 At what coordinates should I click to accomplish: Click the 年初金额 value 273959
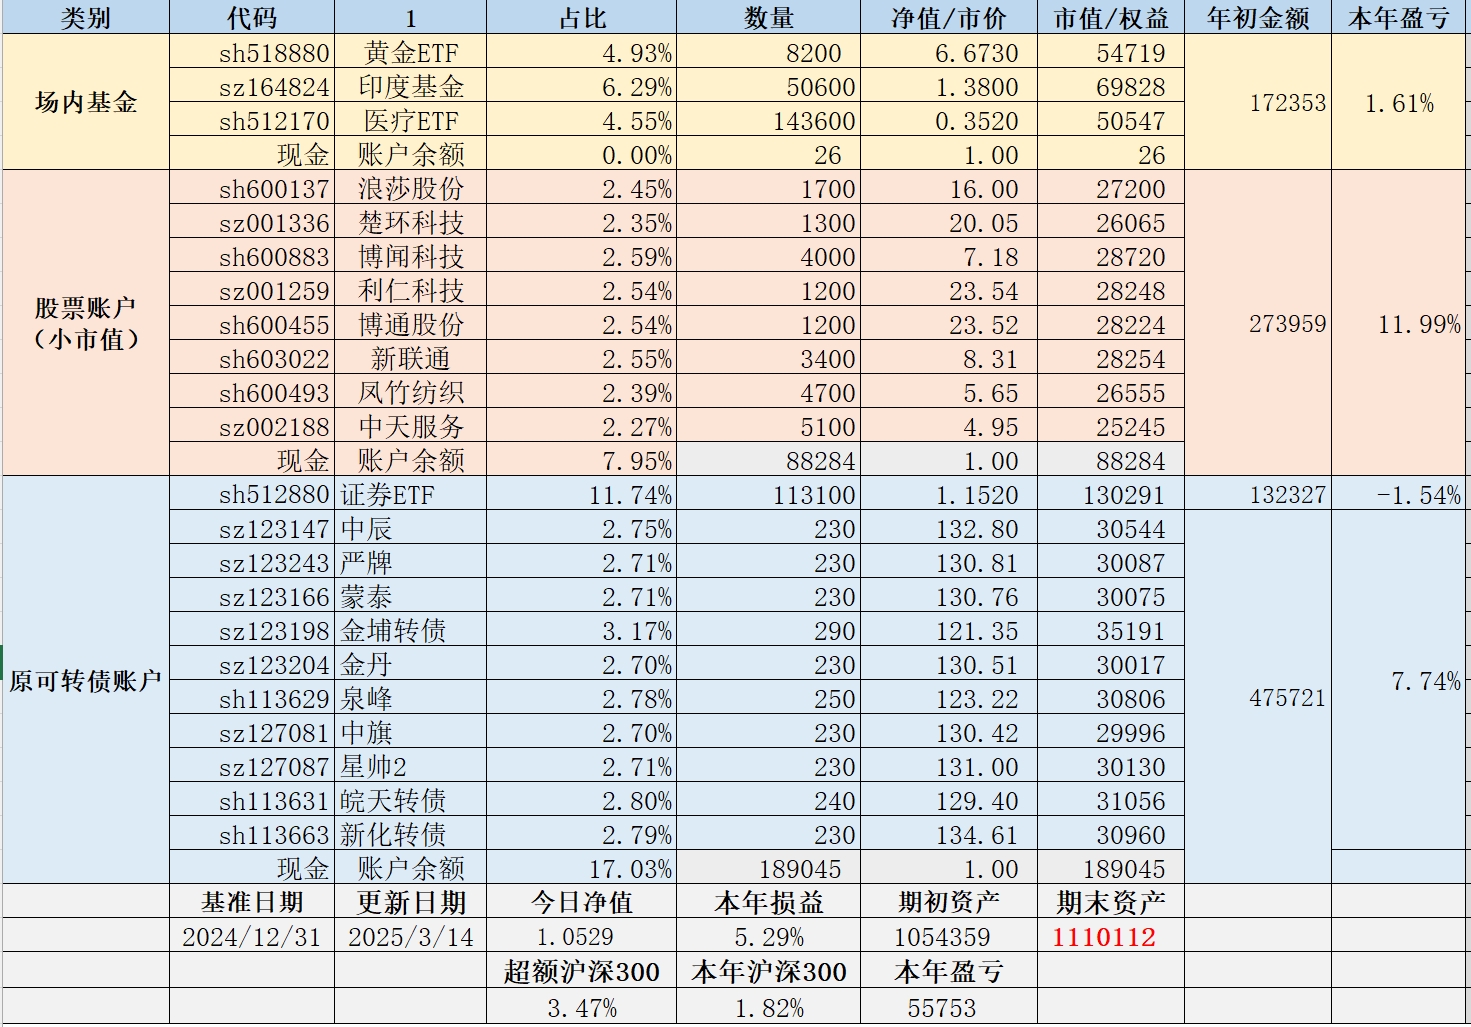click(1258, 323)
